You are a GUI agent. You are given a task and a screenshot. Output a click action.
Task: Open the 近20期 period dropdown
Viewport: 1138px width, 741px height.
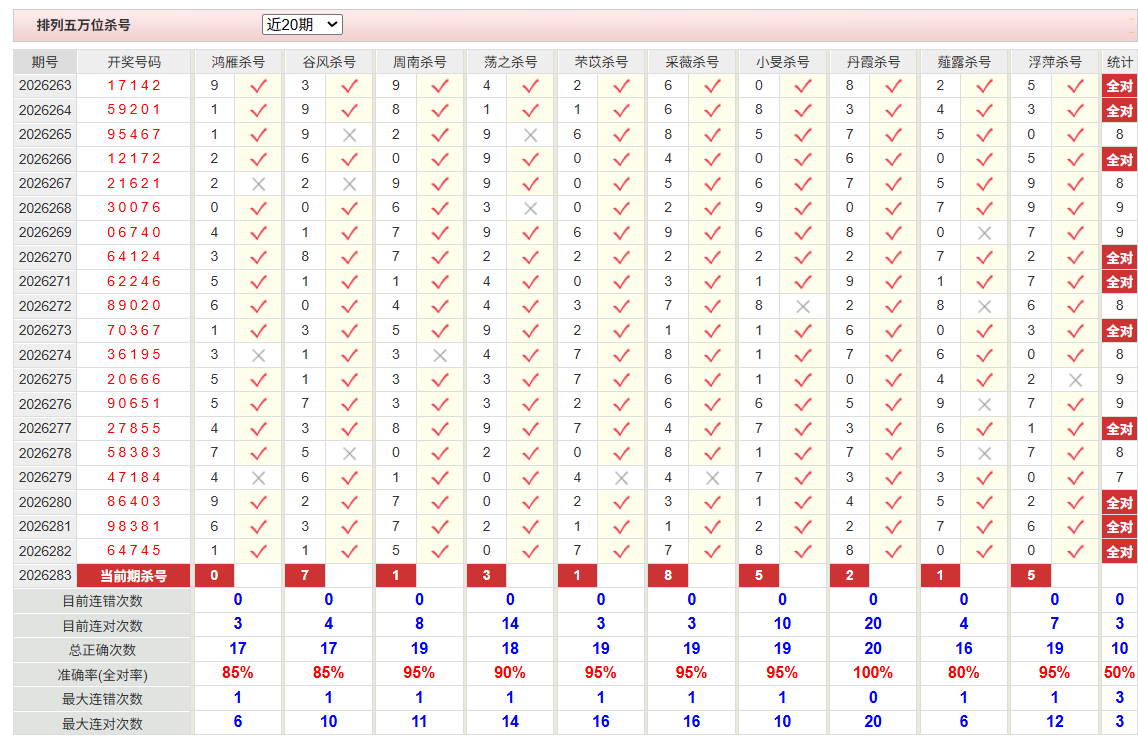coord(302,25)
